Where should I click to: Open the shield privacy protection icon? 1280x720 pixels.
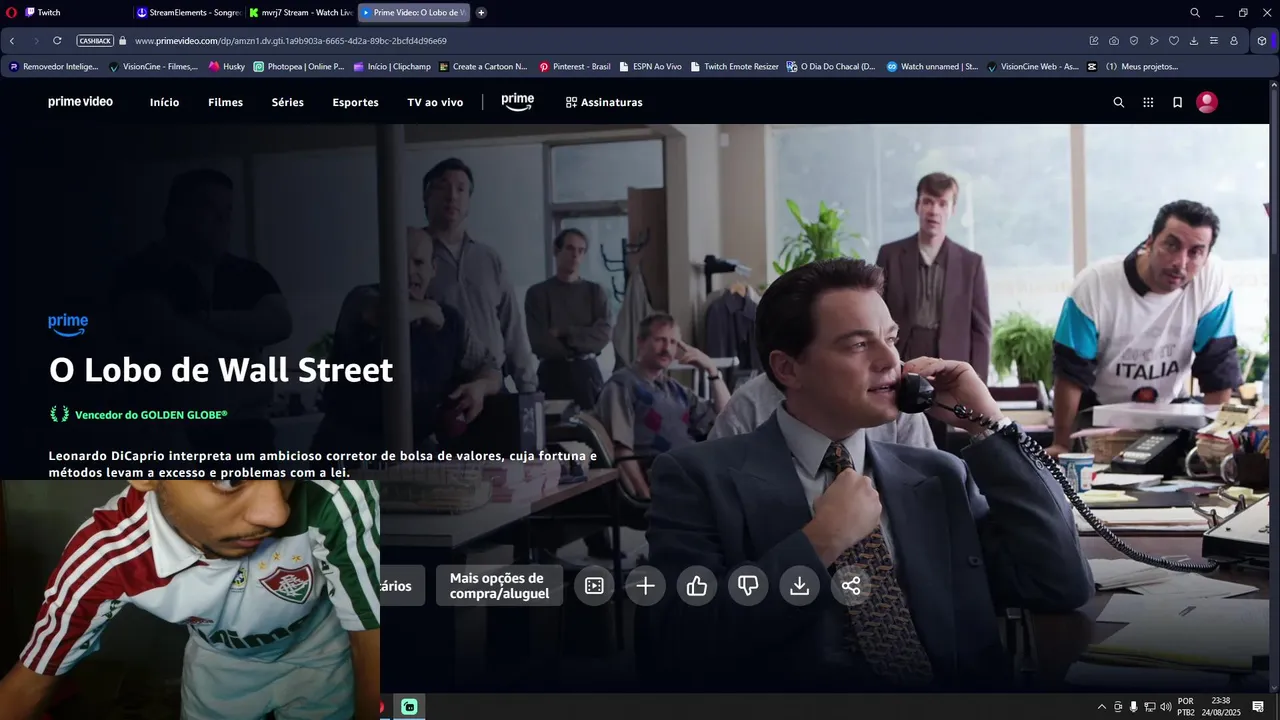[x=1134, y=41]
